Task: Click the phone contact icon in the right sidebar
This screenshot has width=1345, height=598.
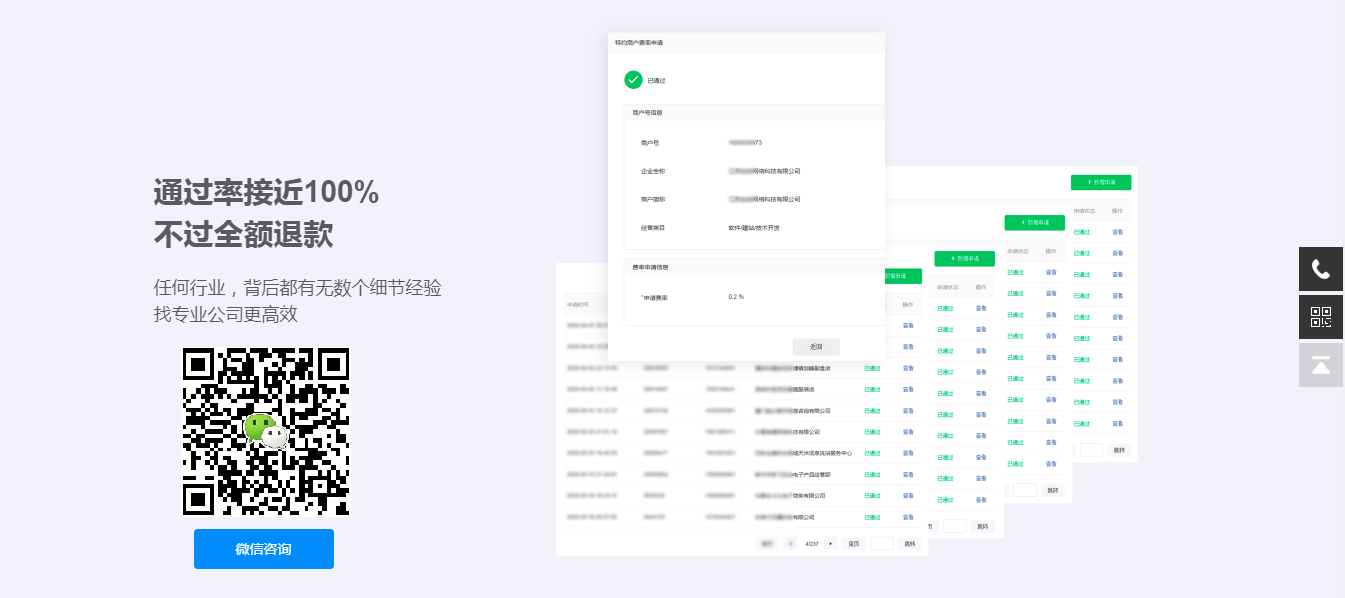Action: tap(1321, 269)
